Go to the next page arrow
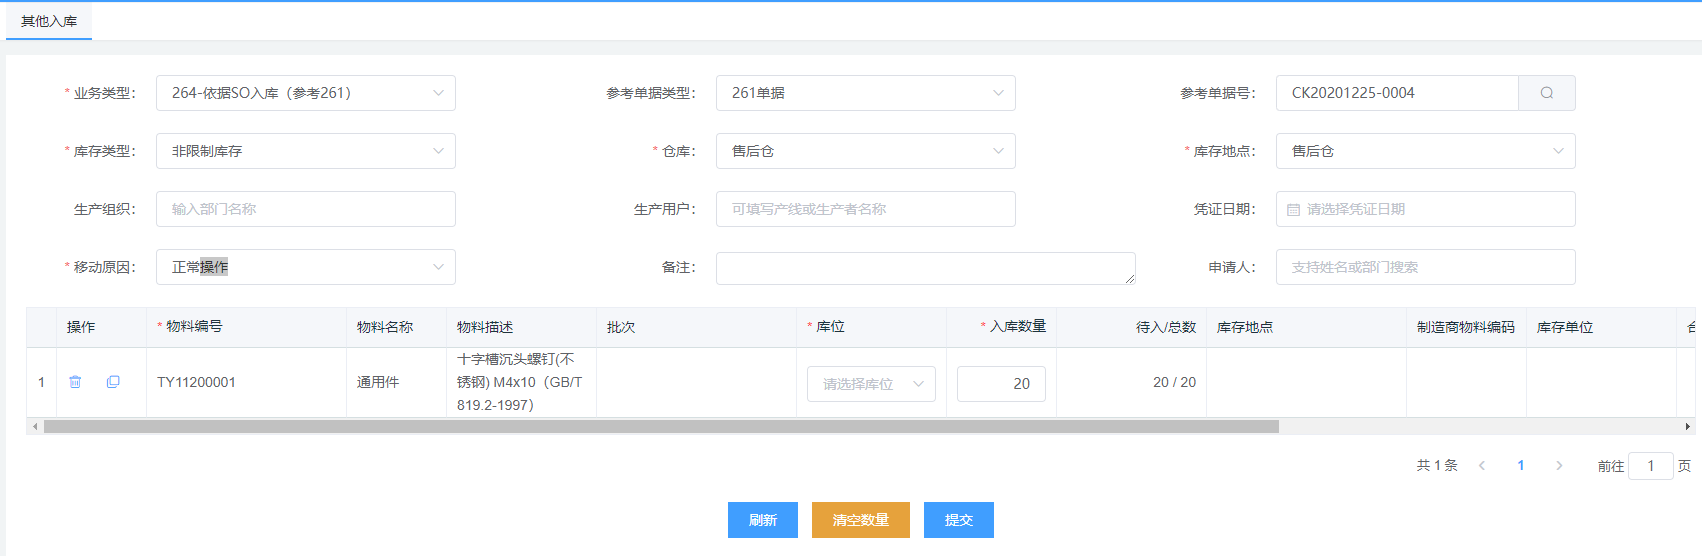This screenshot has width=1702, height=556. pyautogui.click(x=1559, y=466)
